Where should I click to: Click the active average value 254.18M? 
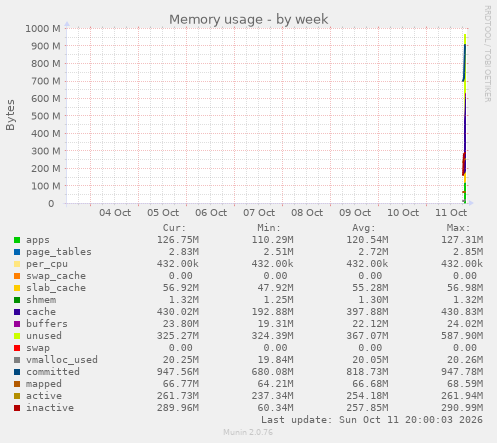coord(367,396)
